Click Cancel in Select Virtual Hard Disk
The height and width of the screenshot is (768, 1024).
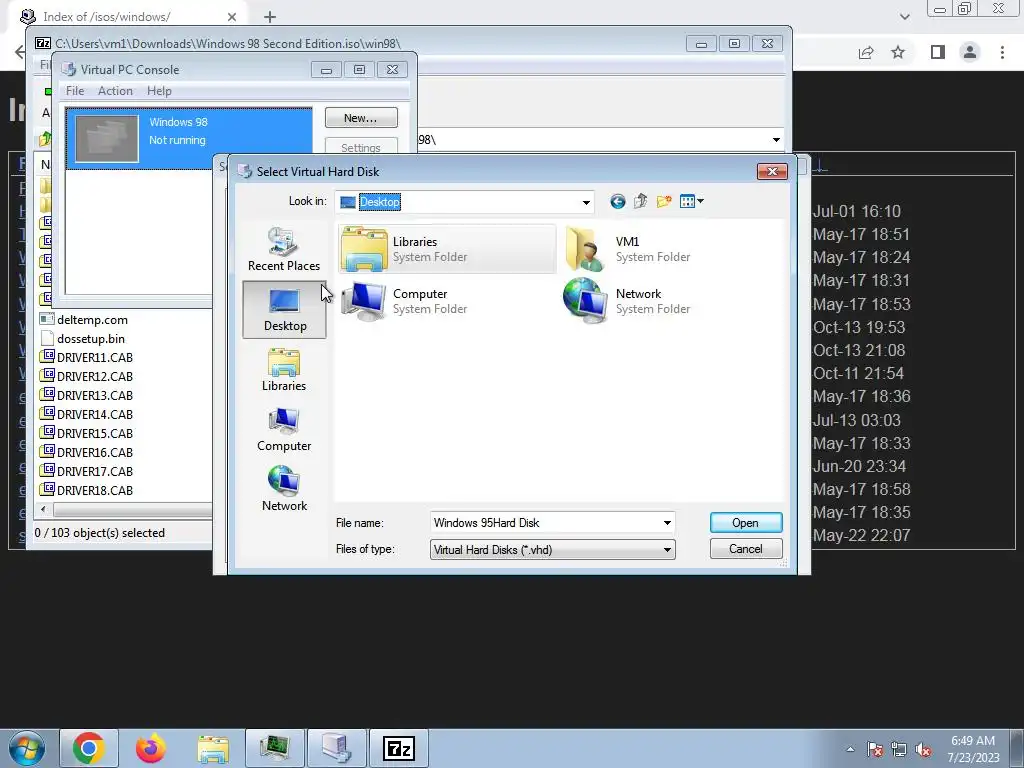pos(745,549)
